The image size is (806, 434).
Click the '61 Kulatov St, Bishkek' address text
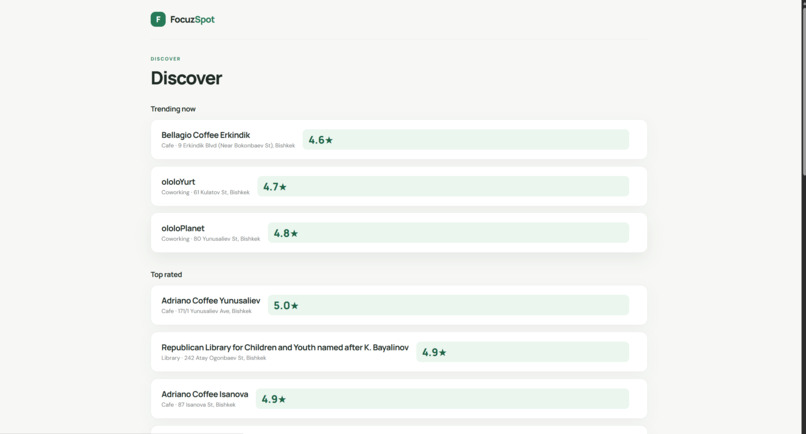click(222, 192)
